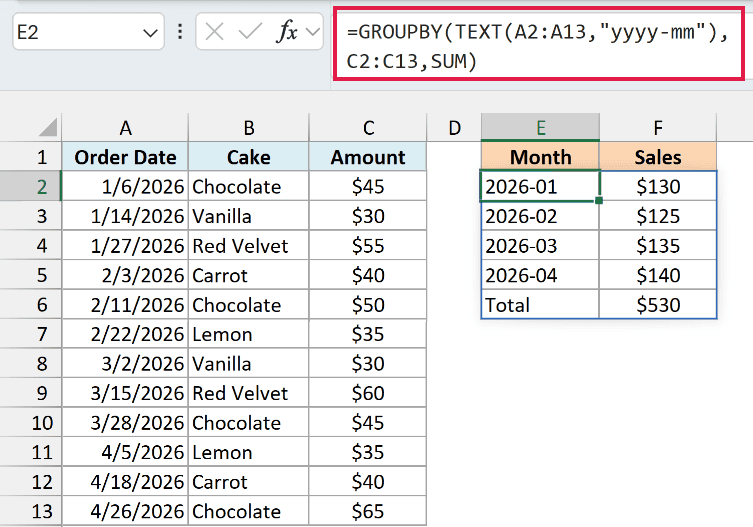Screen dimensions: 753x527
Task: Select column A header
Action: click(125, 128)
